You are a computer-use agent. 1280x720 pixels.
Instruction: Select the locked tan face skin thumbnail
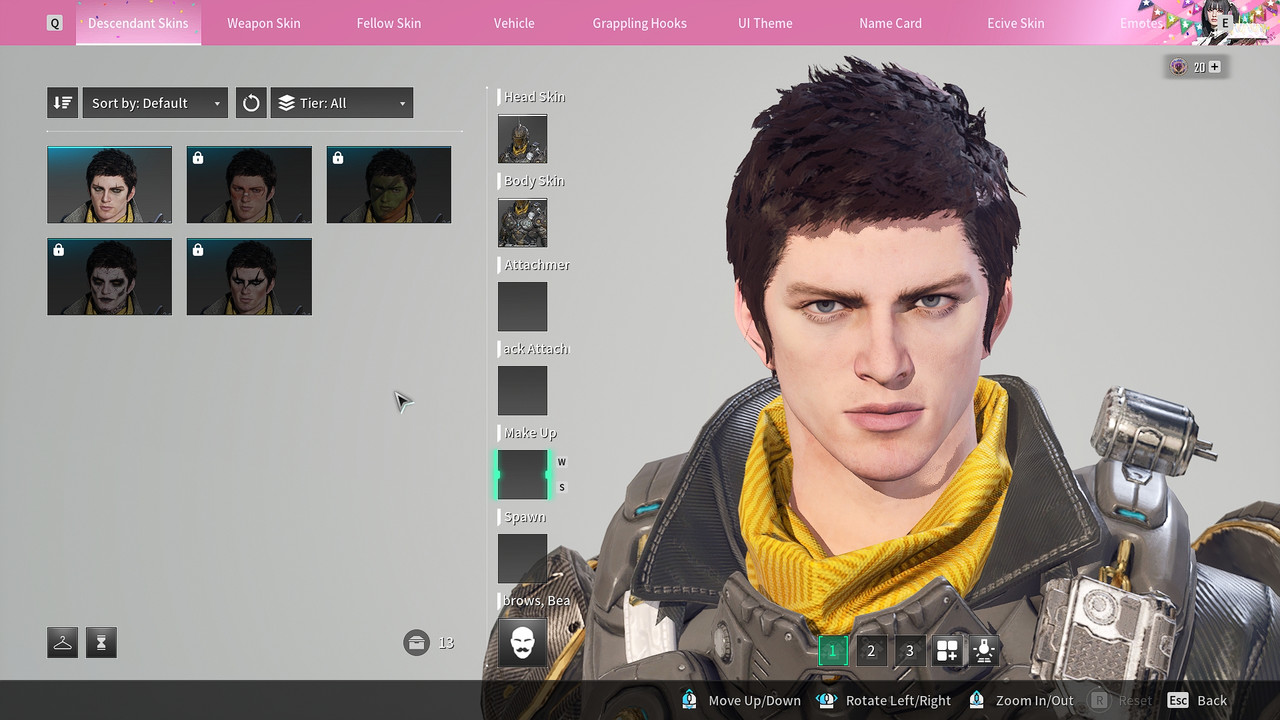(x=249, y=185)
